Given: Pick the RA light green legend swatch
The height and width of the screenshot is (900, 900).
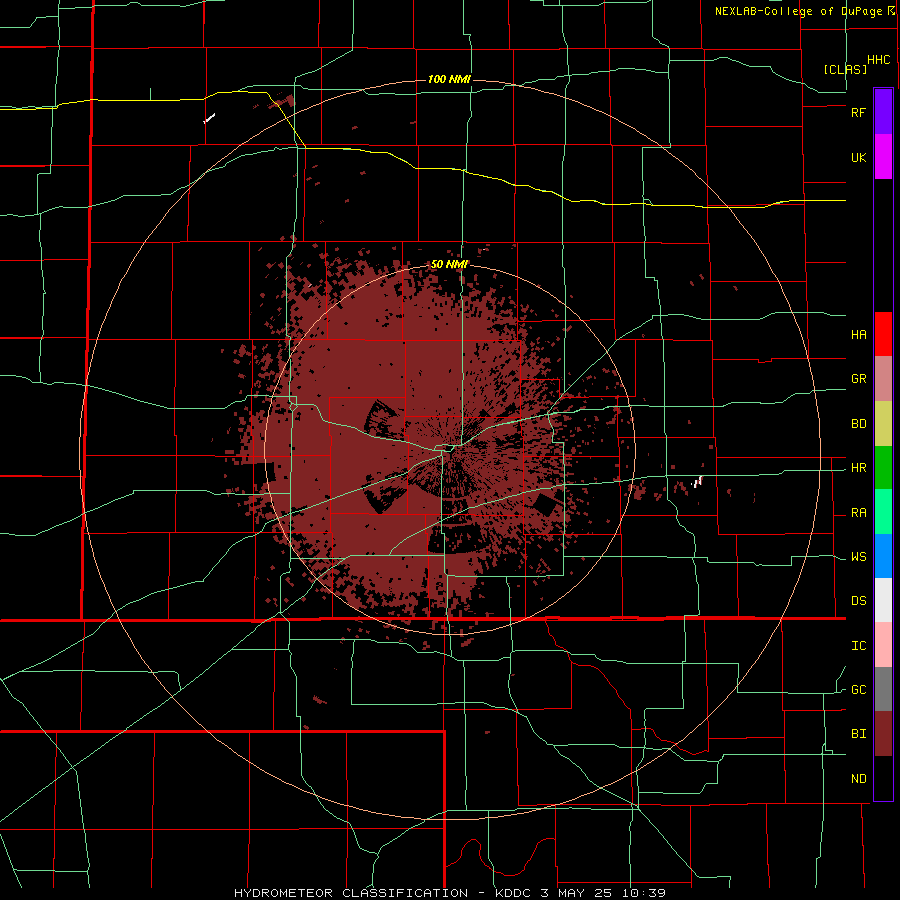Looking at the screenshot, I should click(883, 512).
